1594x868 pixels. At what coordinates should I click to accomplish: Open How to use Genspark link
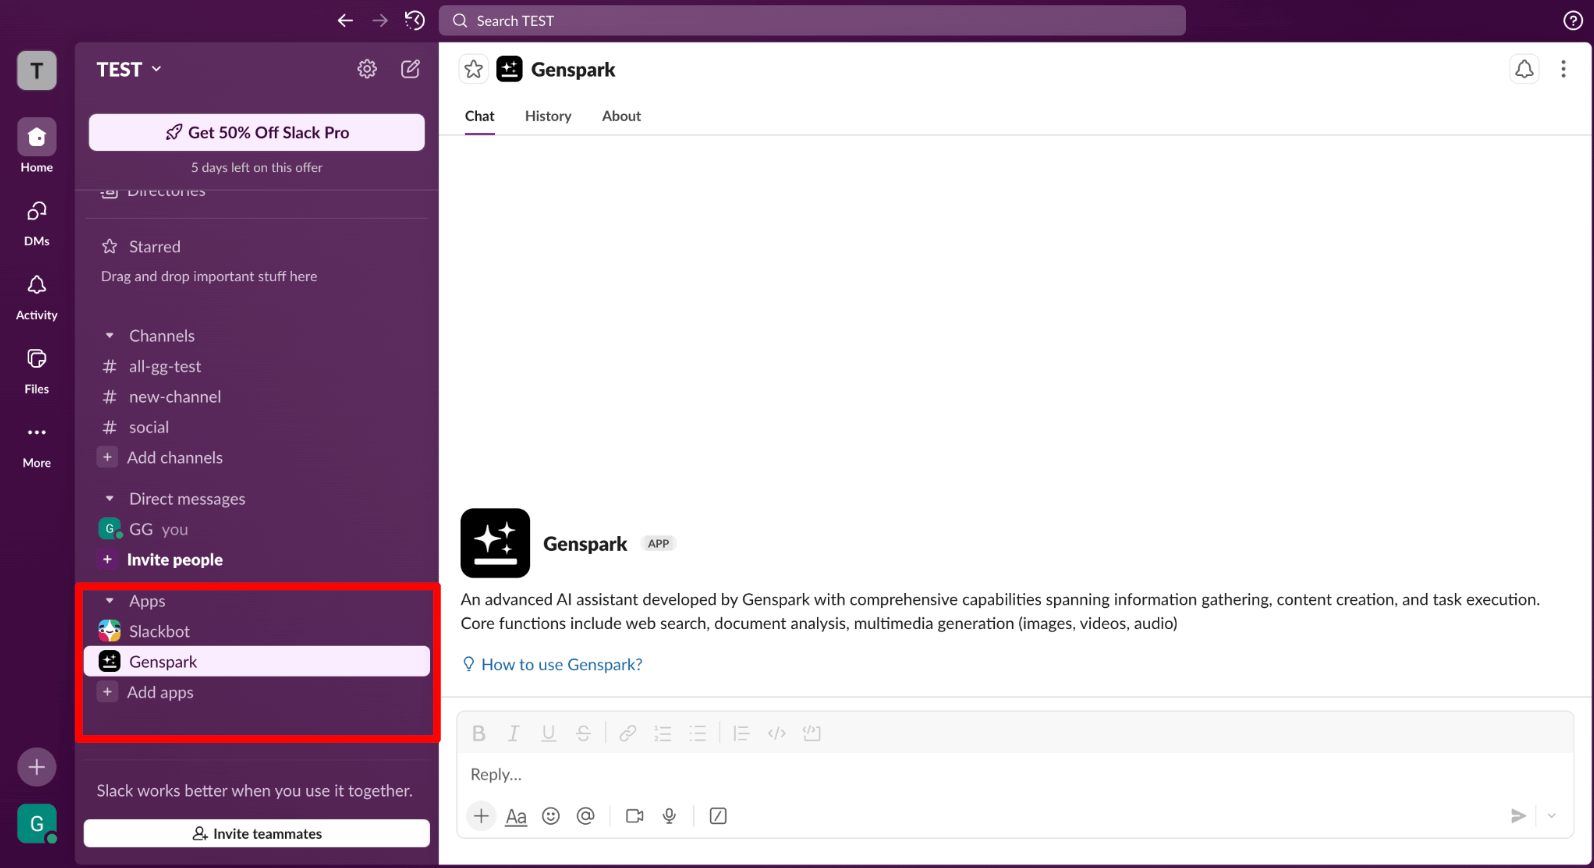561,664
